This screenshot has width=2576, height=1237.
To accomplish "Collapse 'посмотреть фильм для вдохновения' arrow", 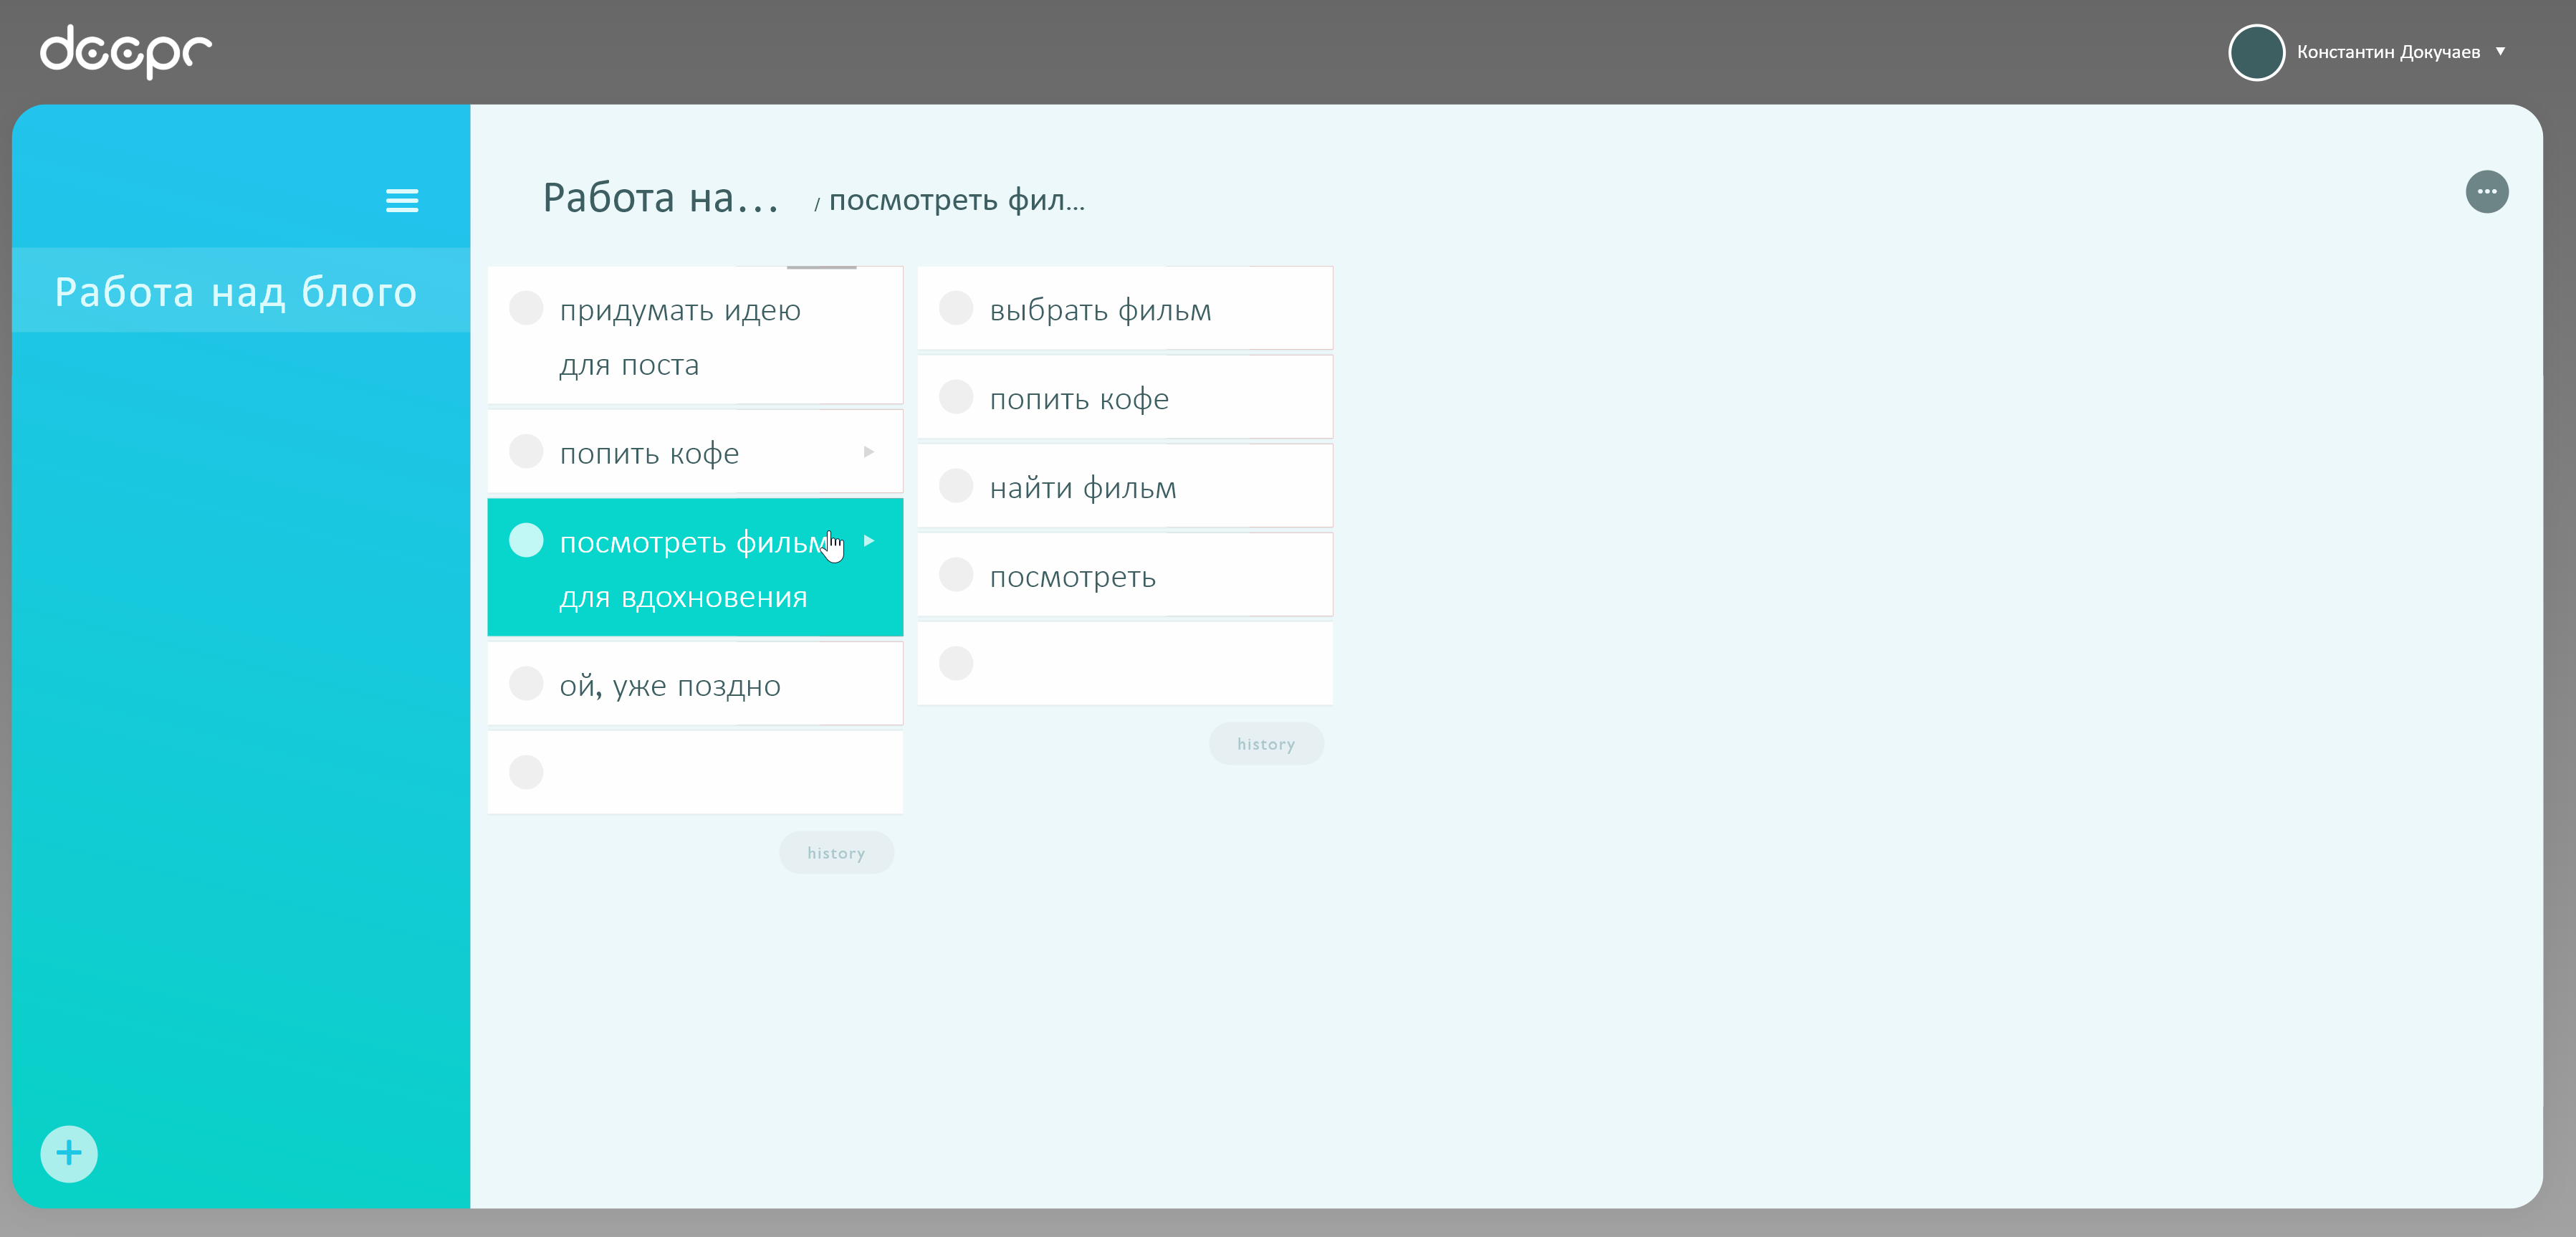I will coord(868,541).
